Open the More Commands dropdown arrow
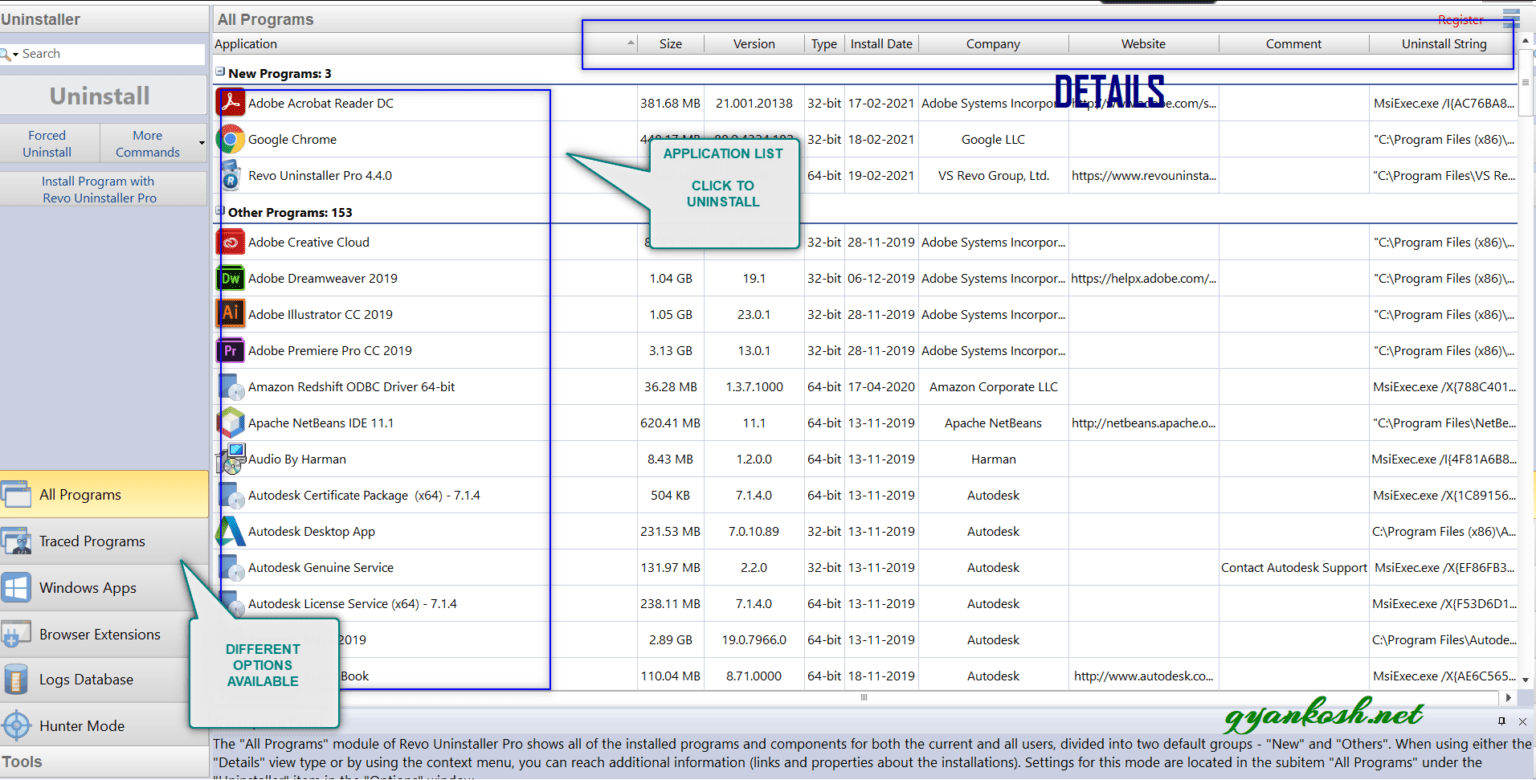The height and width of the screenshot is (780, 1536). (202, 143)
